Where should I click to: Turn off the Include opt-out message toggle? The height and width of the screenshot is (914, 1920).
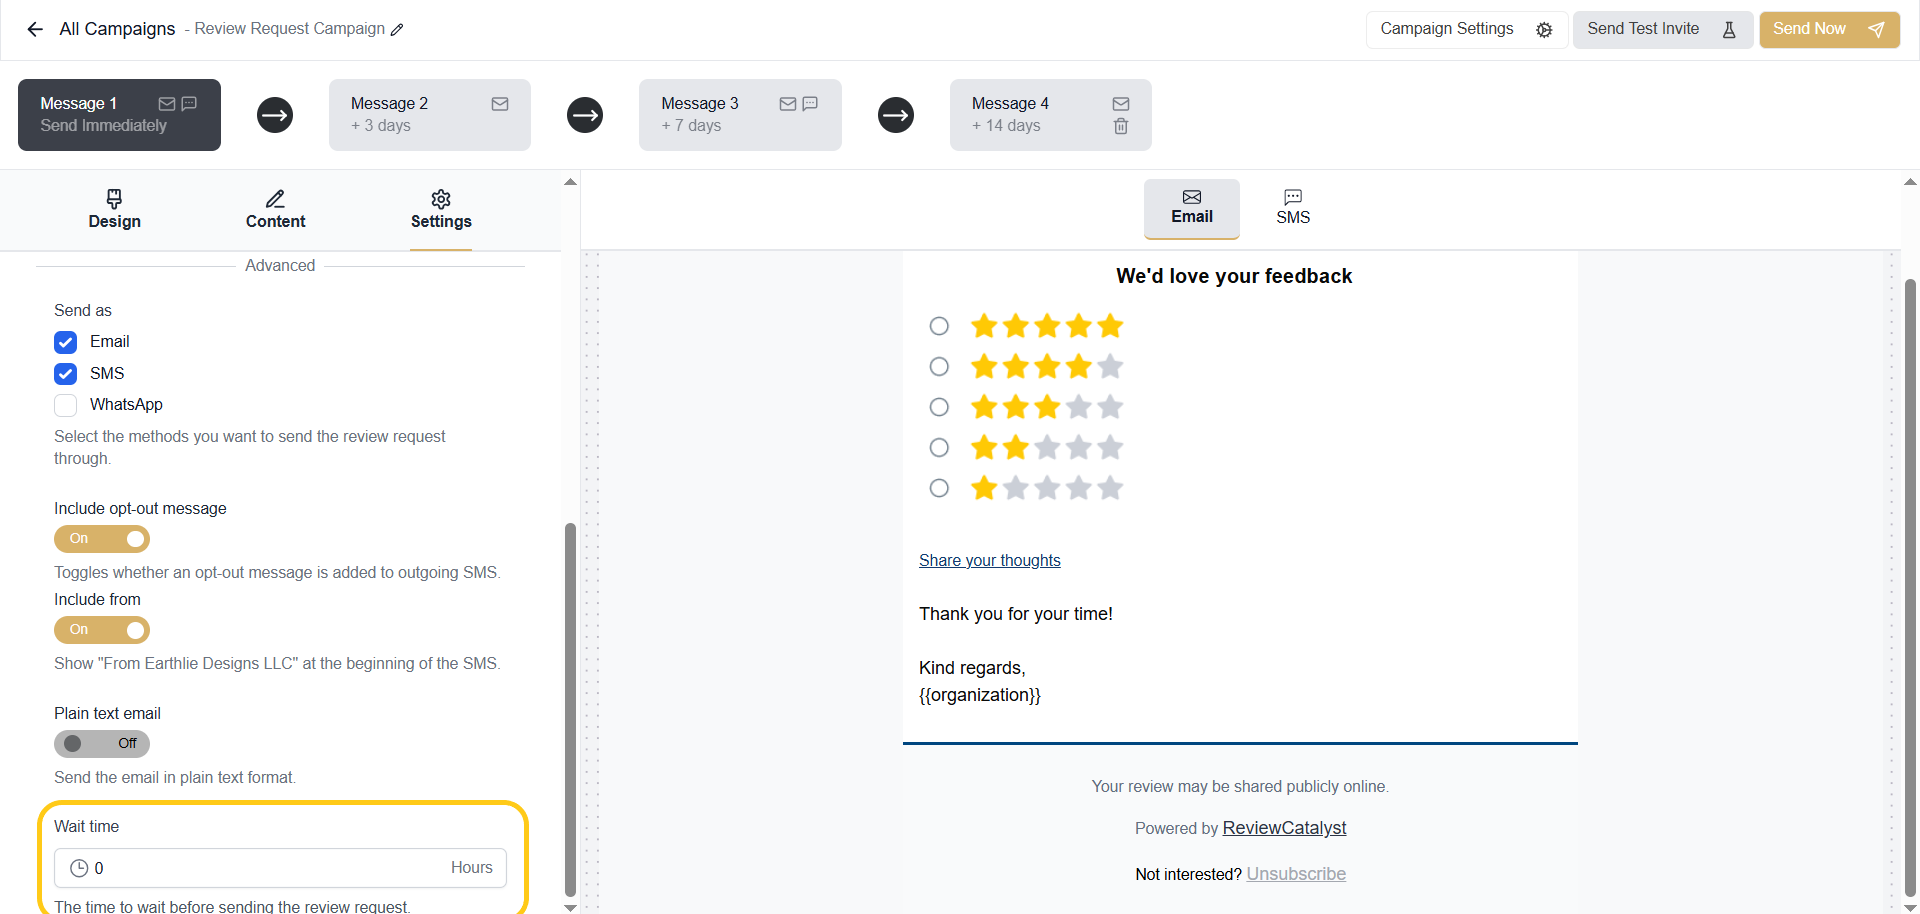pos(102,539)
